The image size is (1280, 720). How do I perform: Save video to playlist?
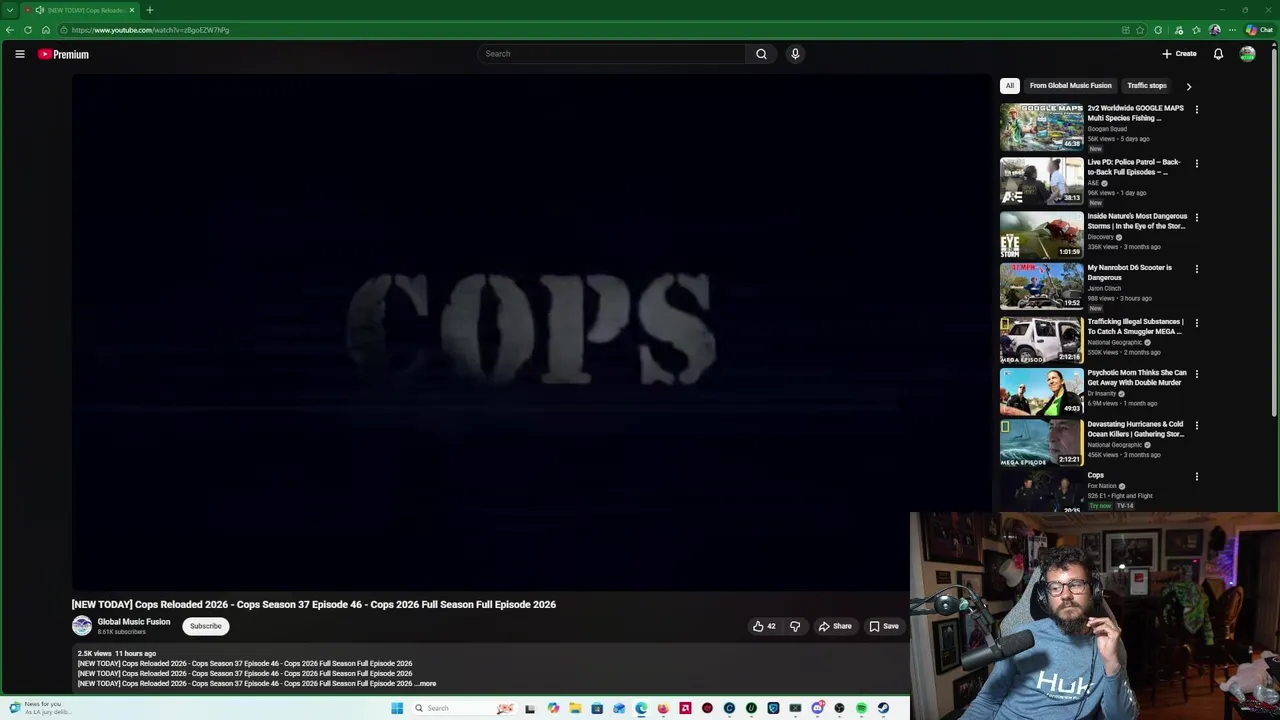(x=884, y=626)
